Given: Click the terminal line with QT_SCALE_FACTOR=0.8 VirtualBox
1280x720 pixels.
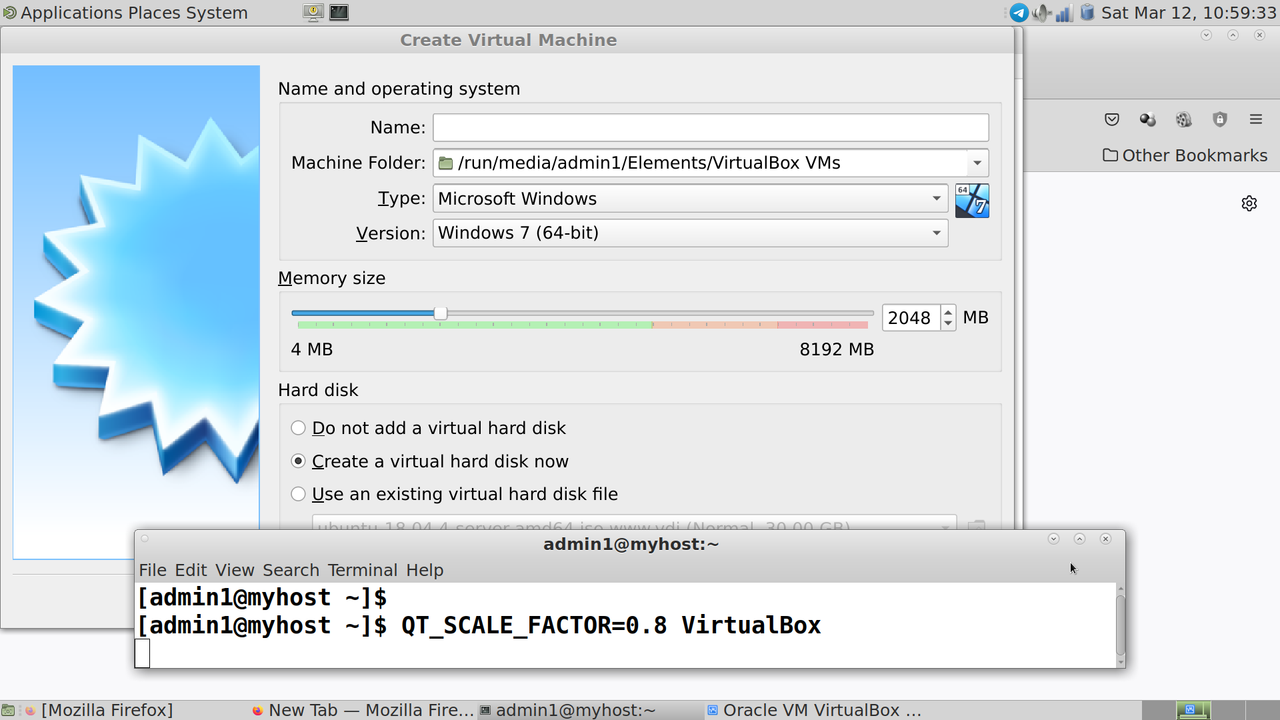Looking at the screenshot, I should point(479,625).
